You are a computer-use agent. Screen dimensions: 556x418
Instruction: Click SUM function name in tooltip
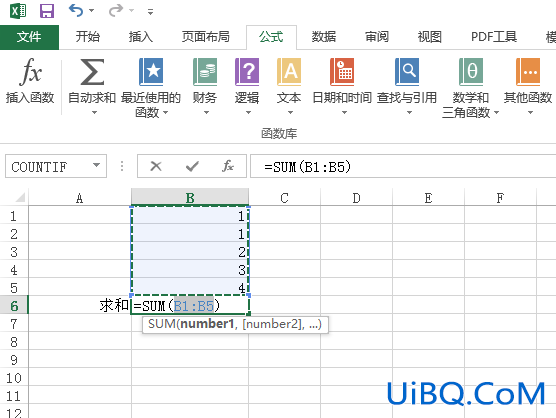click(162, 324)
